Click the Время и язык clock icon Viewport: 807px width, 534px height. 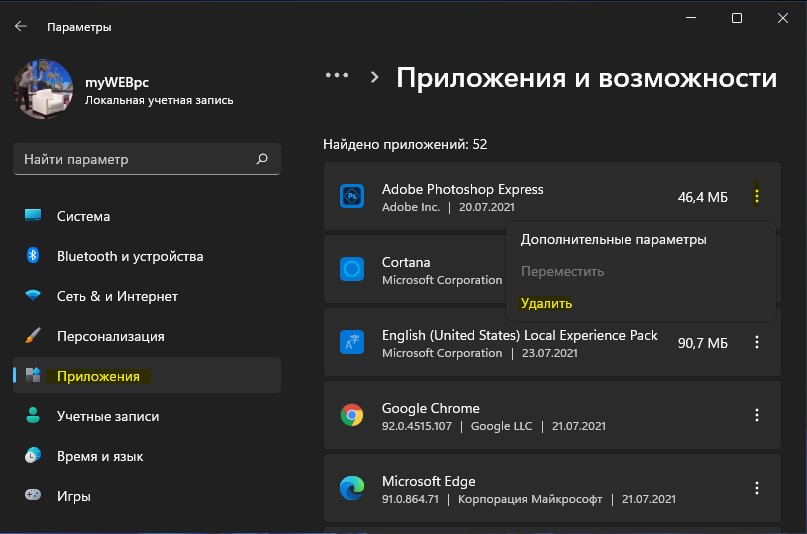click(33, 455)
